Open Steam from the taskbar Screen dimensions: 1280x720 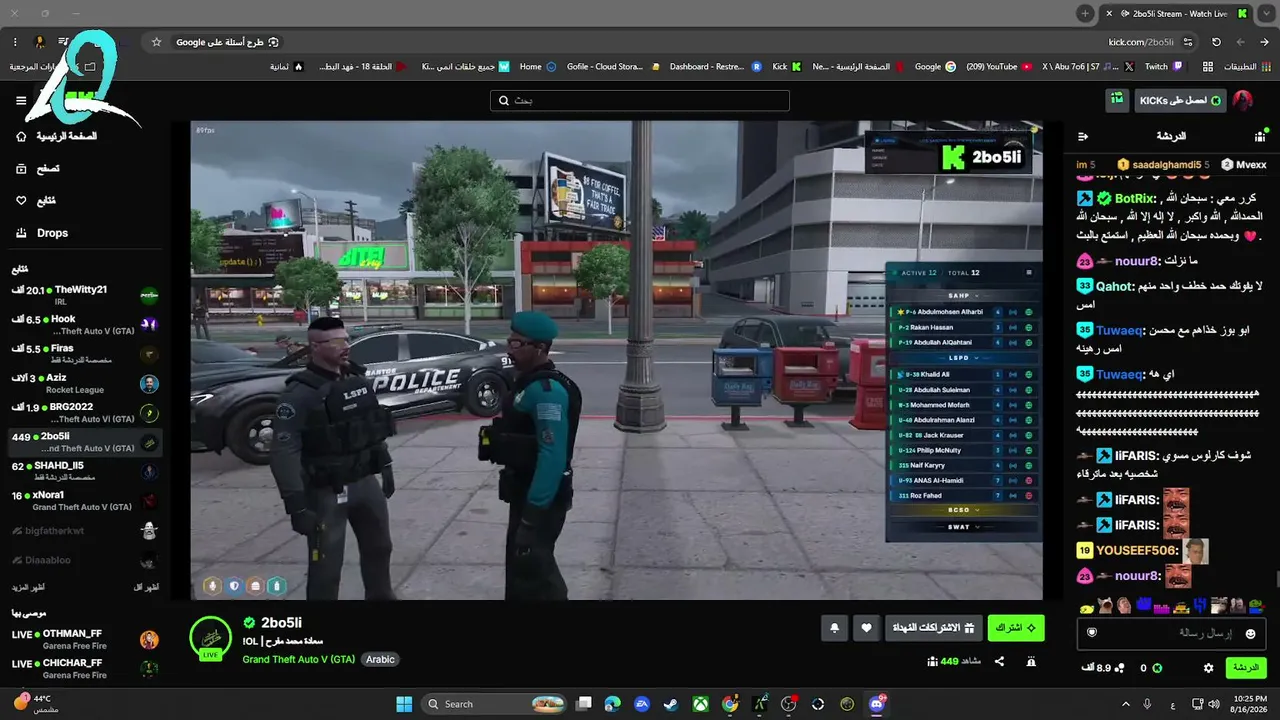pyautogui.click(x=670, y=704)
